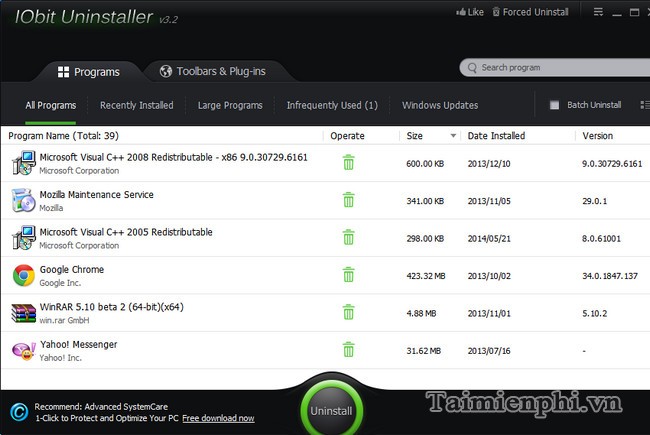Focus the Search program field
This screenshot has width=650, height=435.
[x=555, y=68]
